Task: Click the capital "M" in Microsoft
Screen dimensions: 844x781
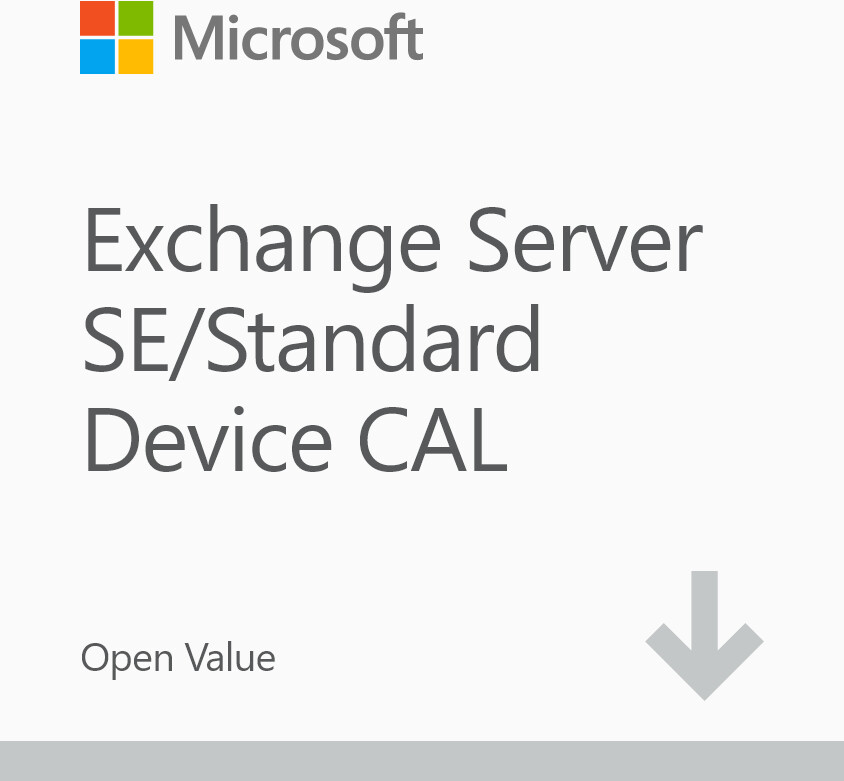Action: pos(196,38)
